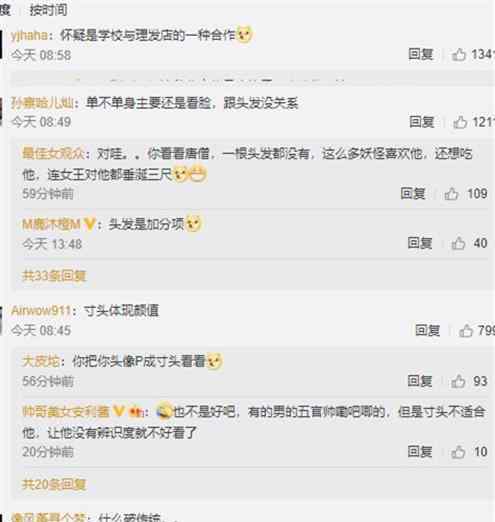Reply to the comment from 56分钟前
The width and height of the screenshot is (495, 522).
pyautogui.click(x=420, y=381)
